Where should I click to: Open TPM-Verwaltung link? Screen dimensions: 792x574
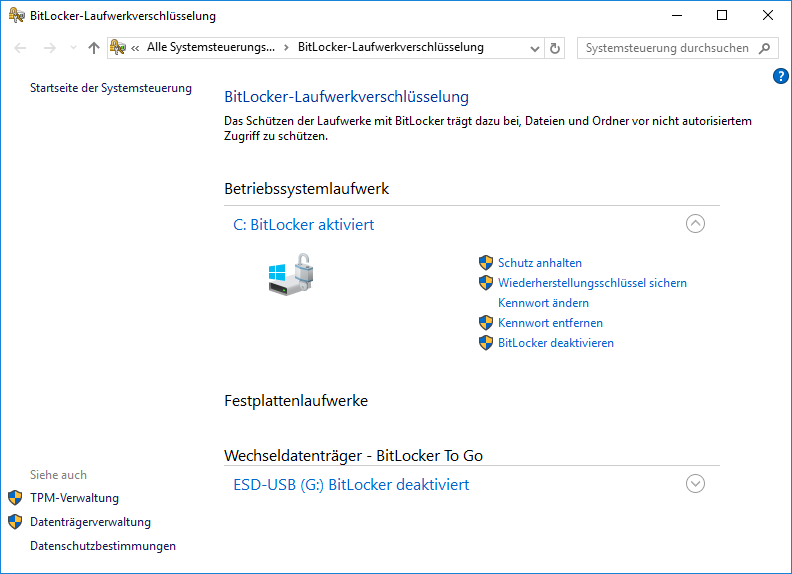click(x=74, y=498)
